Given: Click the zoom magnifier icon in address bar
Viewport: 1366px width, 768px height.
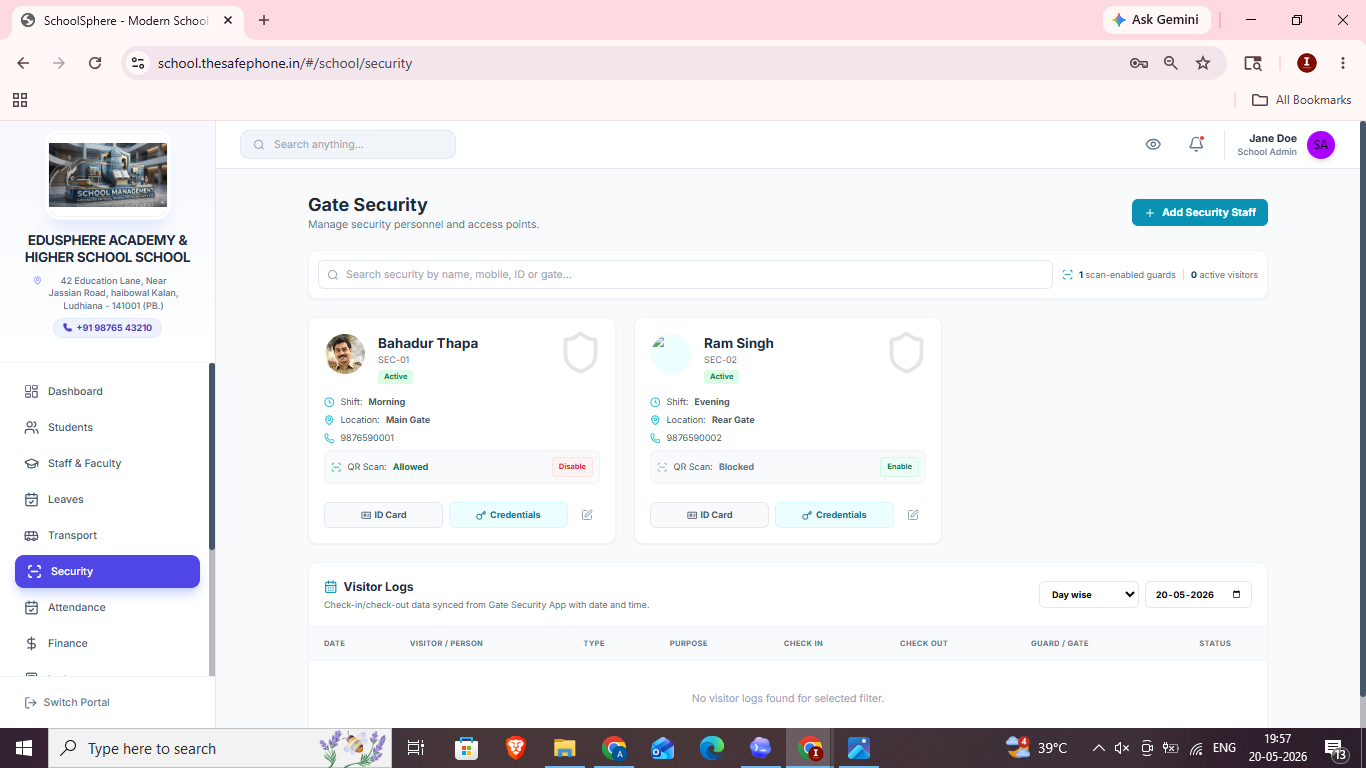Looking at the screenshot, I should pyautogui.click(x=1171, y=63).
